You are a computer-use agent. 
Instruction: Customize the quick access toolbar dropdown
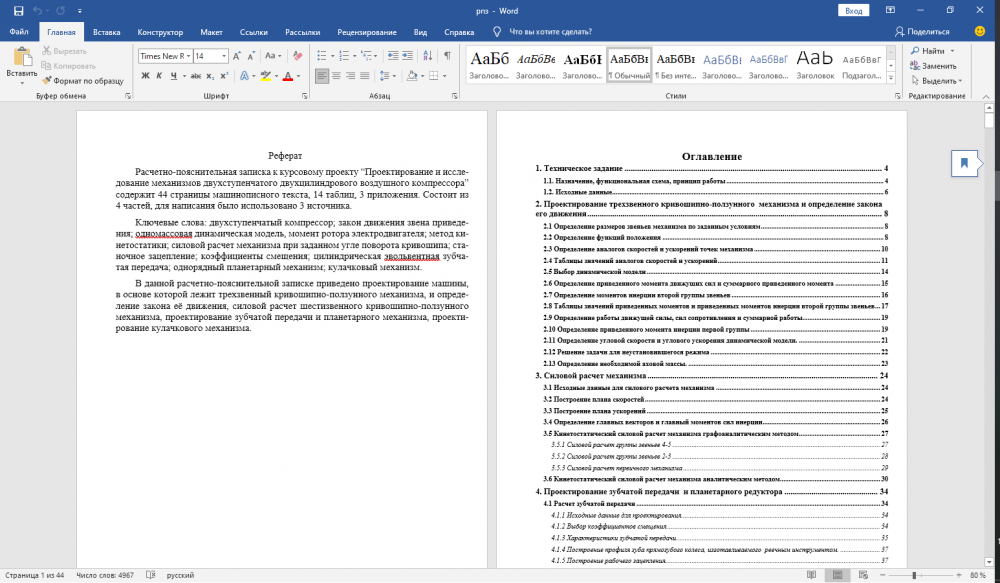click(x=80, y=11)
